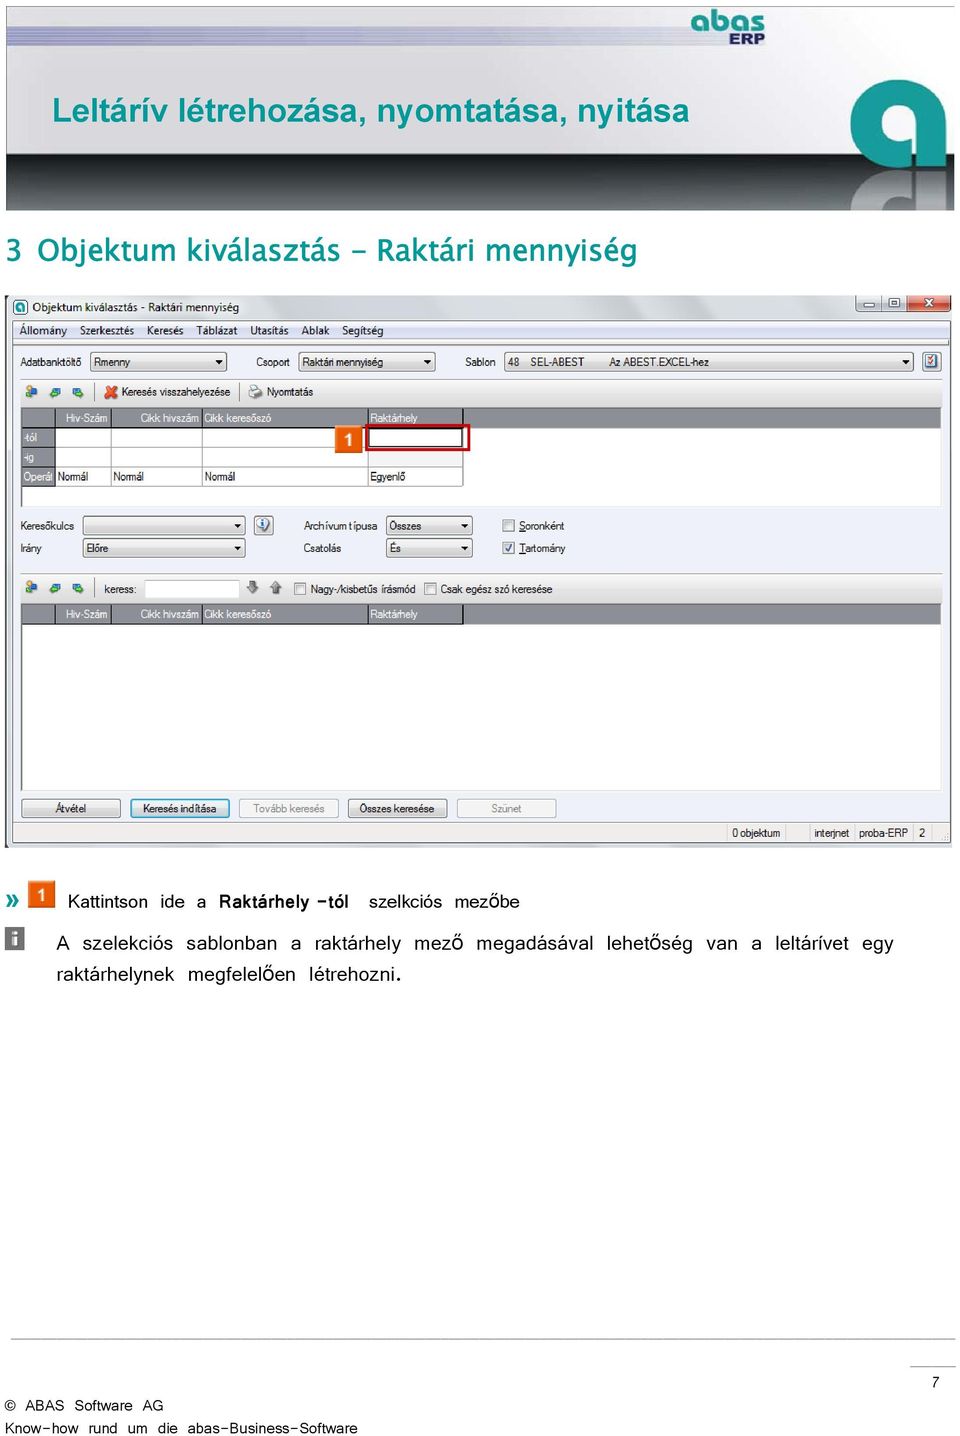
Task: Click the red X reset search icon
Action: pyautogui.click(x=111, y=392)
